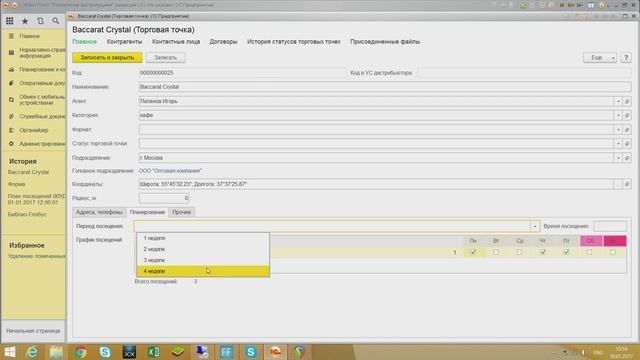Screen dimensions: 640x360
Task: Click the magenta Sunday column header
Action: [615, 241]
